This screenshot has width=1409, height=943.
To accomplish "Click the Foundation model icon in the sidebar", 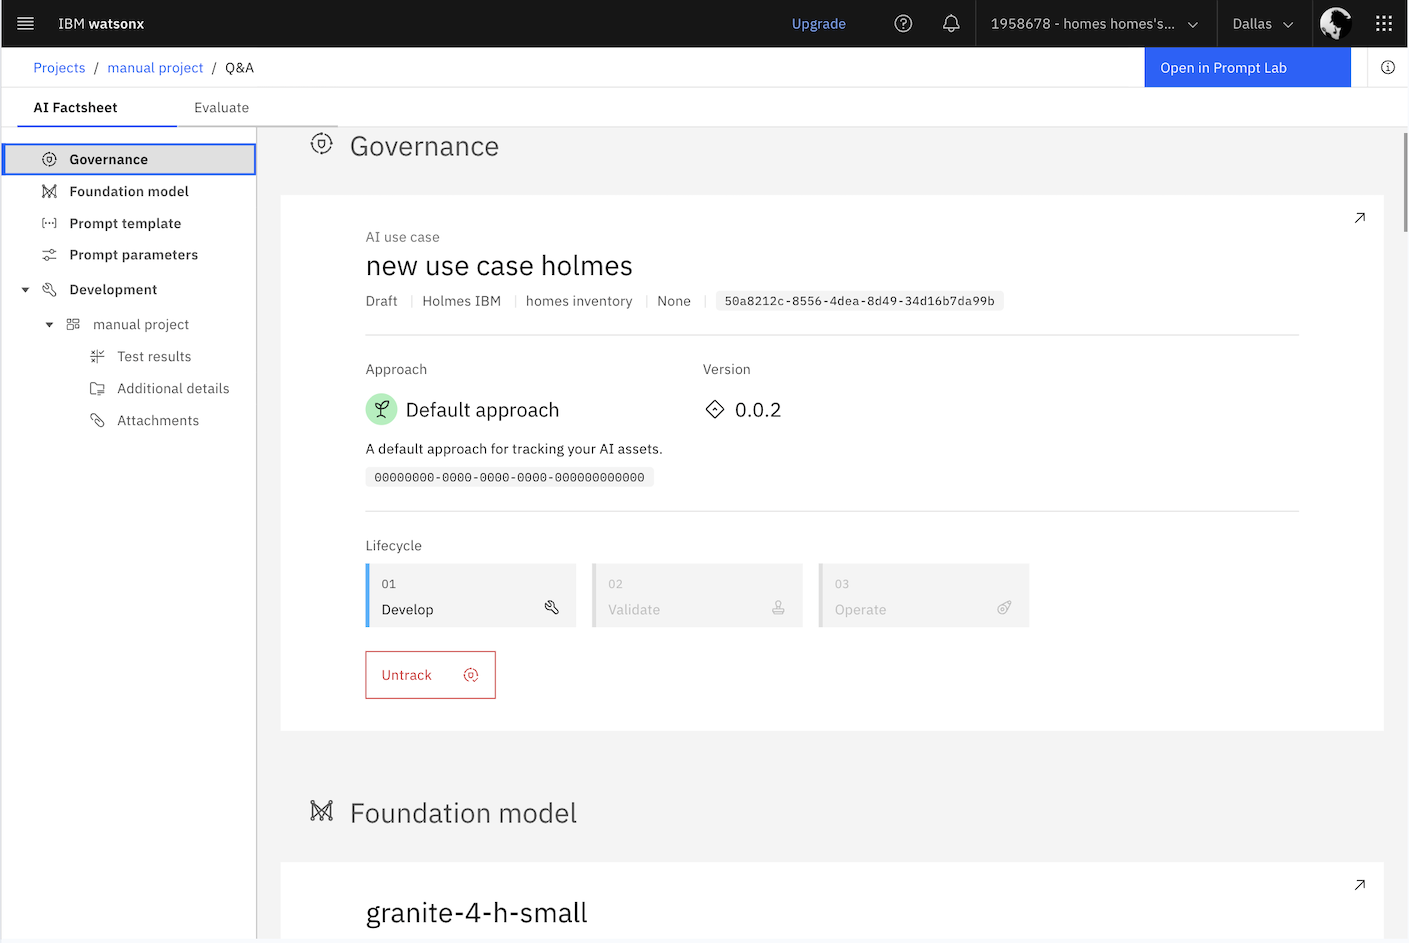I will (49, 191).
